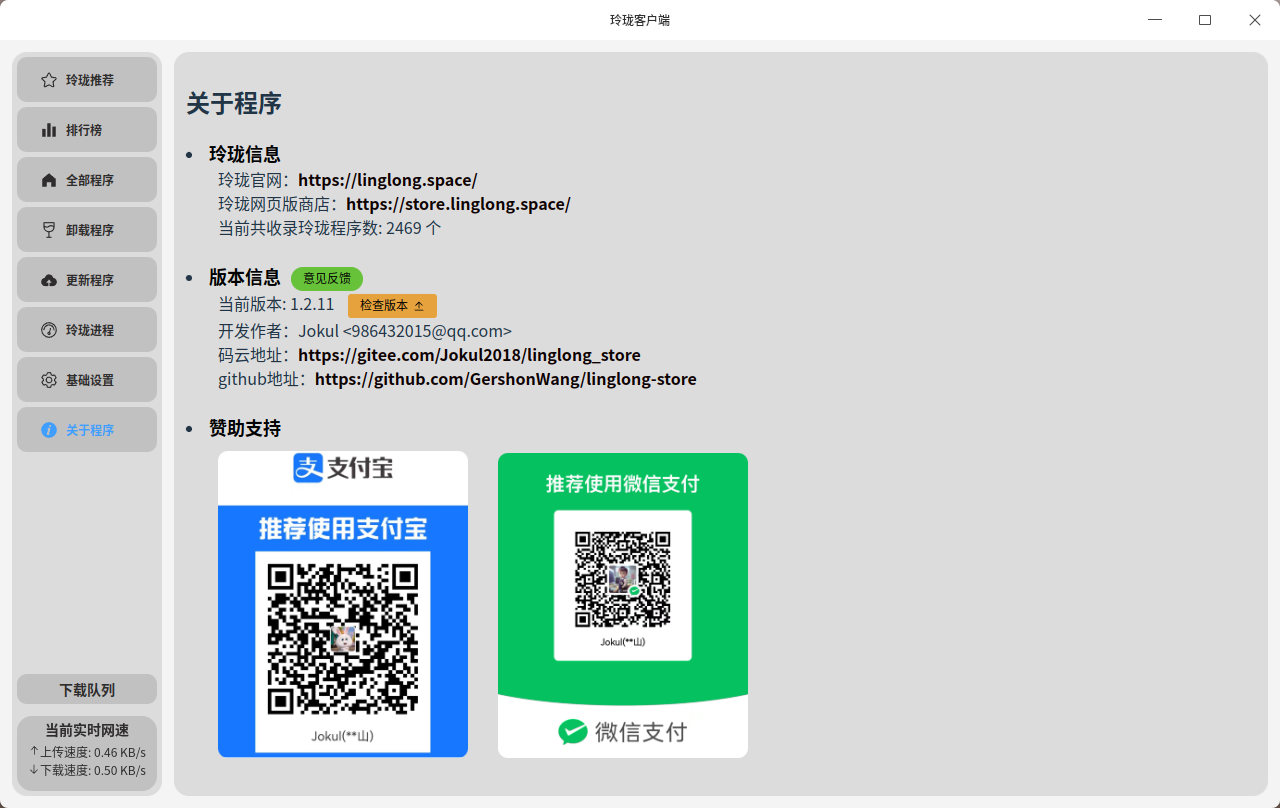
Task: Click the goblet icon for 卸载程序
Action: [48, 230]
